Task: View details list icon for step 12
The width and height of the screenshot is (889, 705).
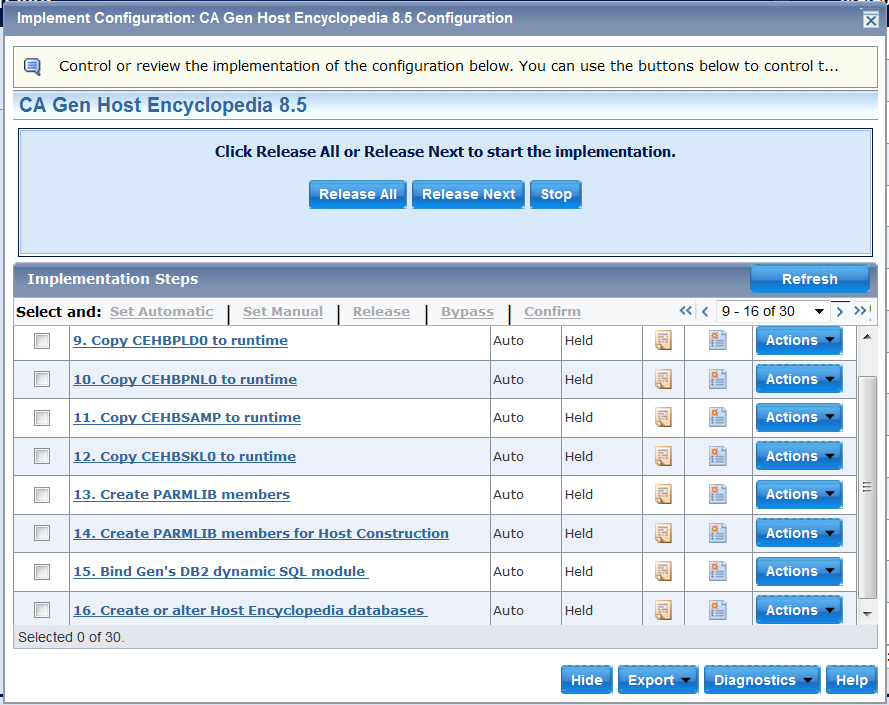Action: 717,456
